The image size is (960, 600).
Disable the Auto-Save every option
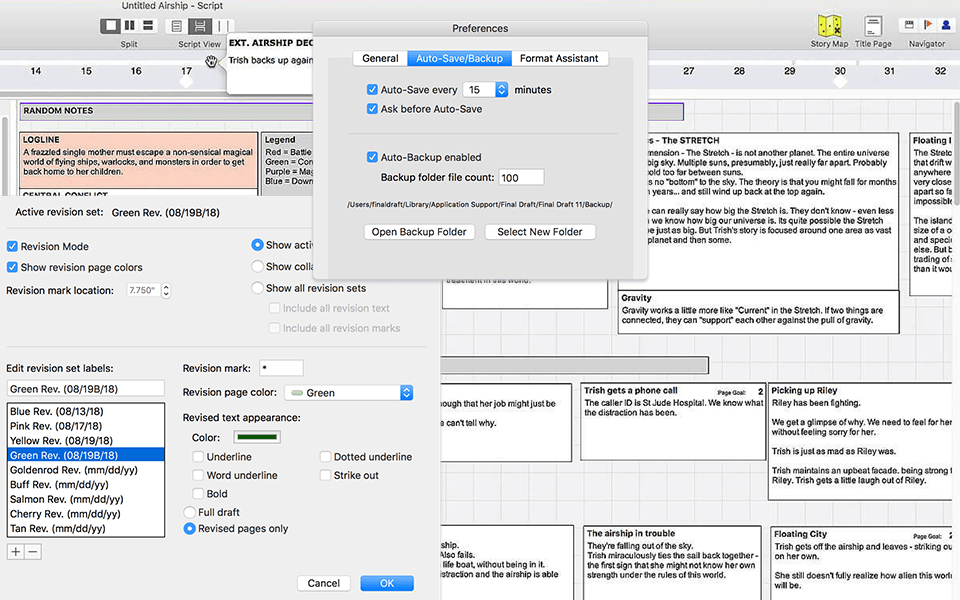374,89
